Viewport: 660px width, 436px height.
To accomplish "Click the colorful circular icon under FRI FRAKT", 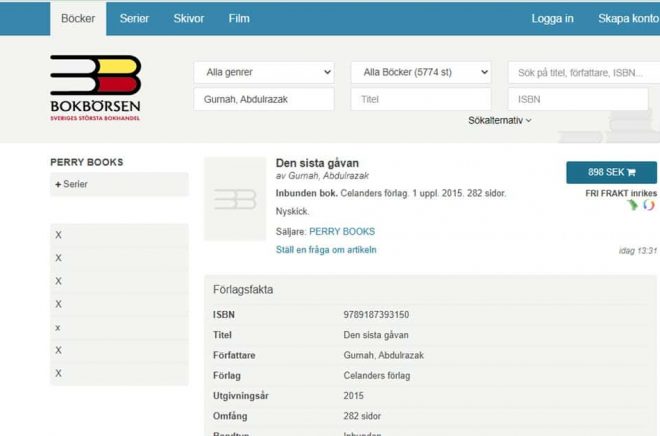I will pyautogui.click(x=649, y=205).
